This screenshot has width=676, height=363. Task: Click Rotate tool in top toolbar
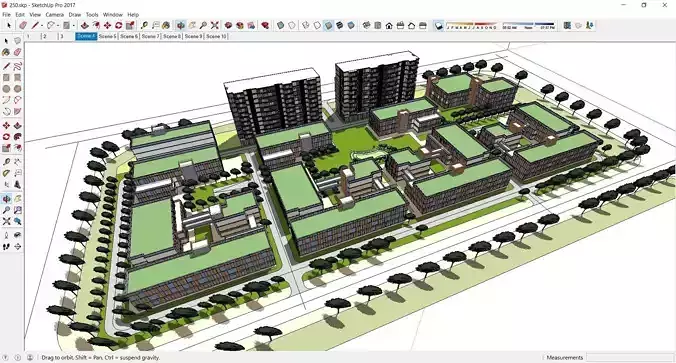click(x=119, y=25)
